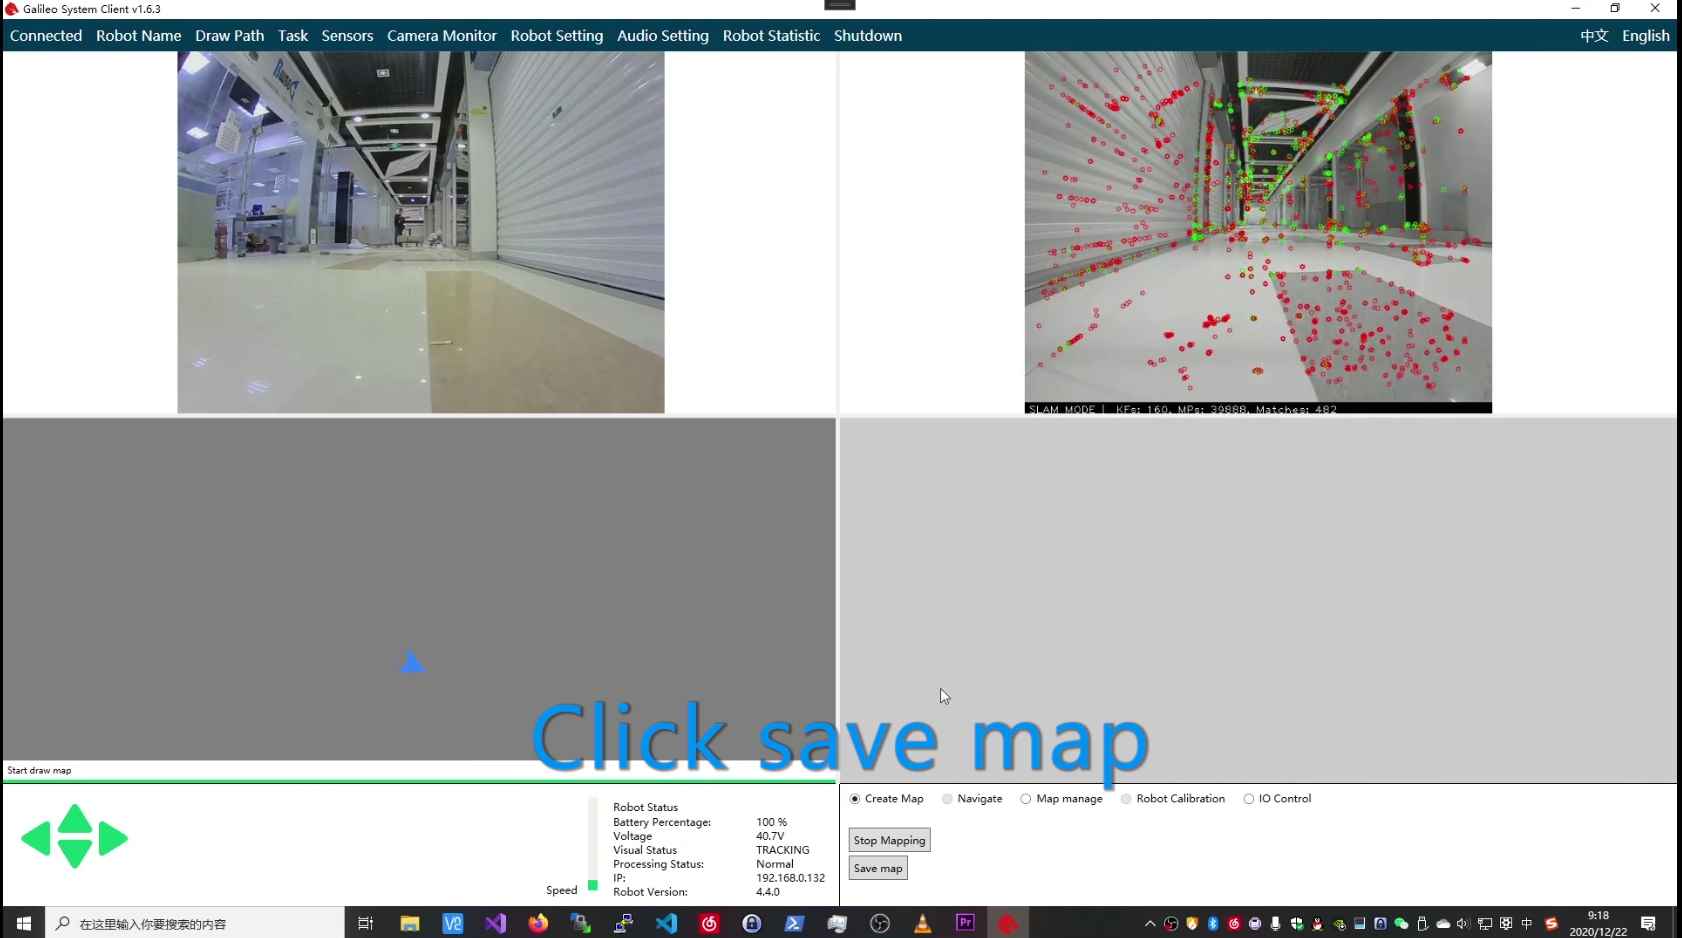Open Firefox from the taskbar
The image size is (1682, 938).
538,923
